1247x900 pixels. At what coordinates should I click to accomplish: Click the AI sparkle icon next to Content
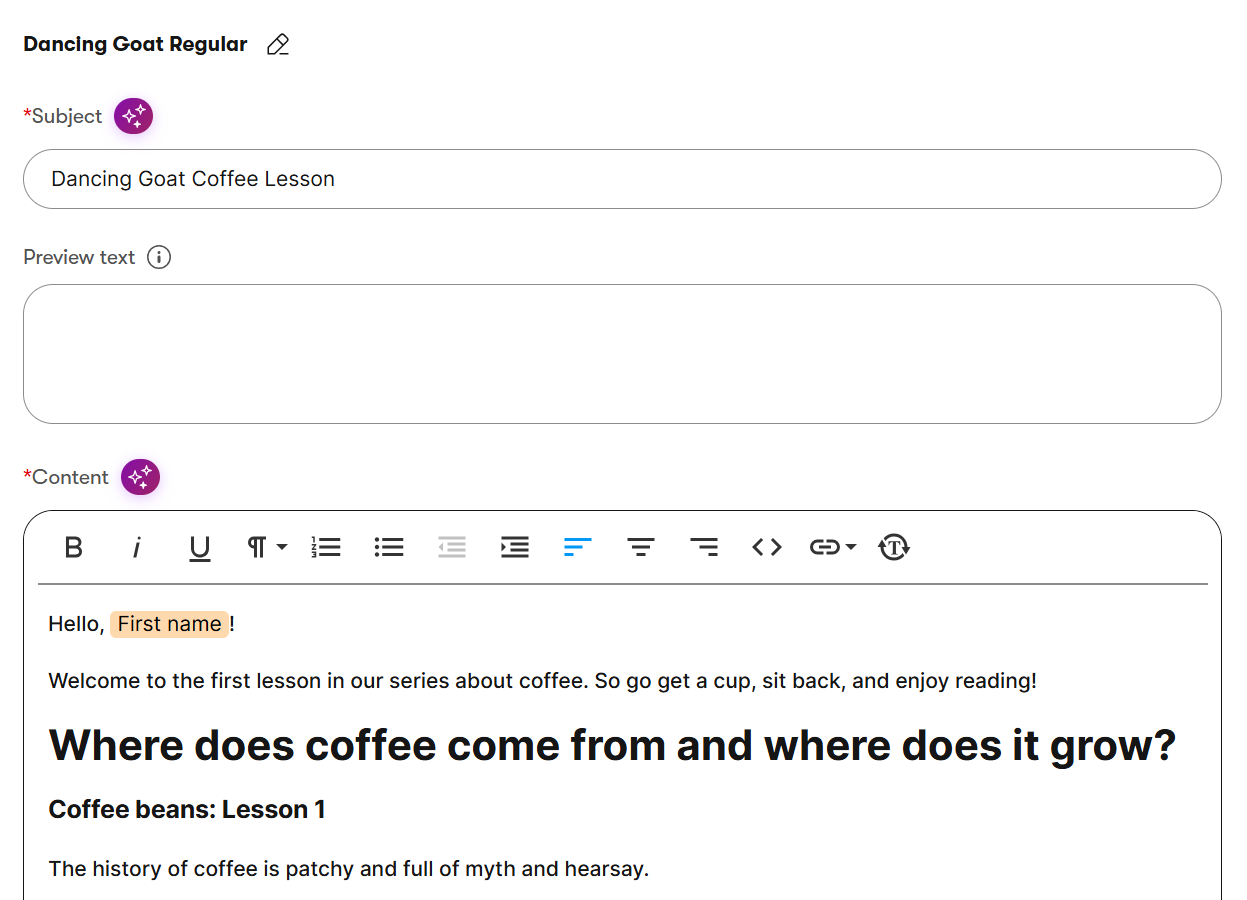[x=140, y=477]
